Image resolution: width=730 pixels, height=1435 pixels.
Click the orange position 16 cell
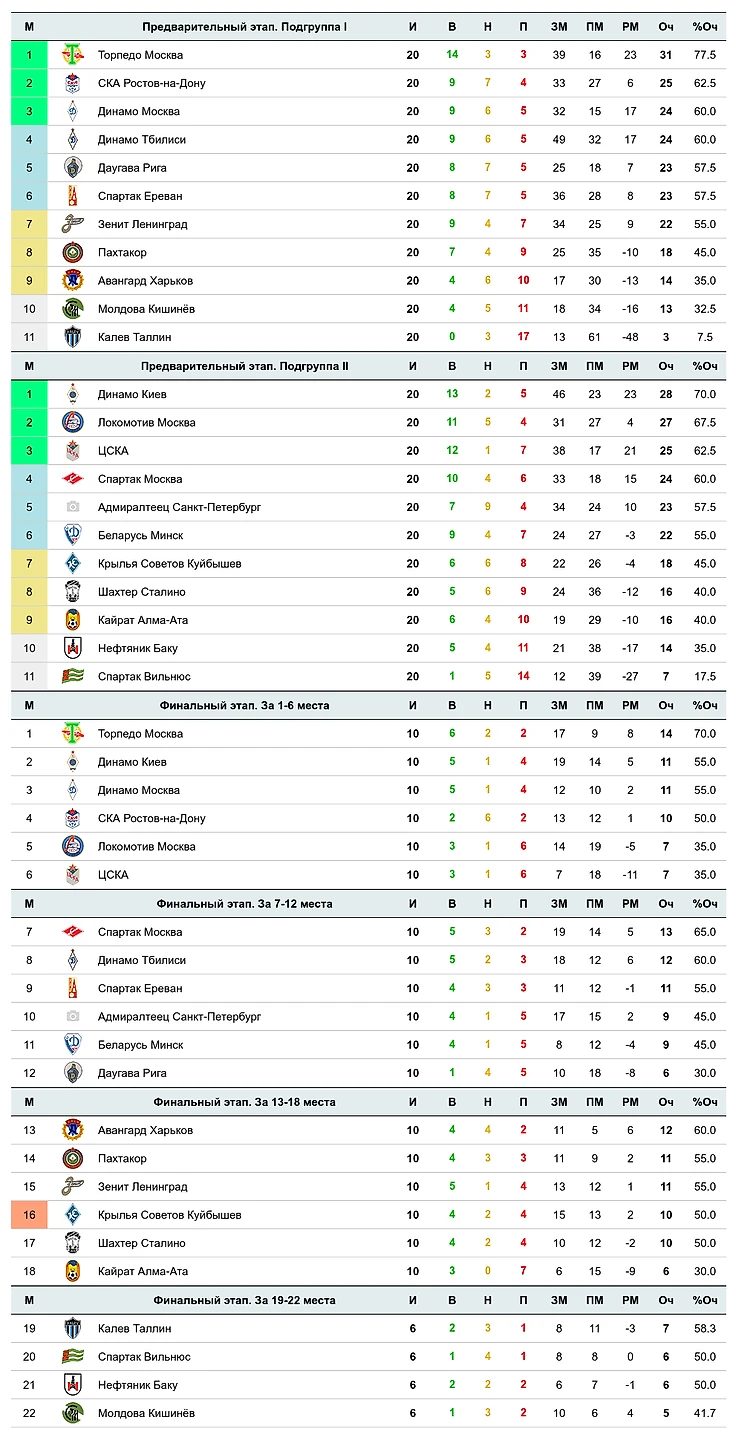coord(29,1215)
